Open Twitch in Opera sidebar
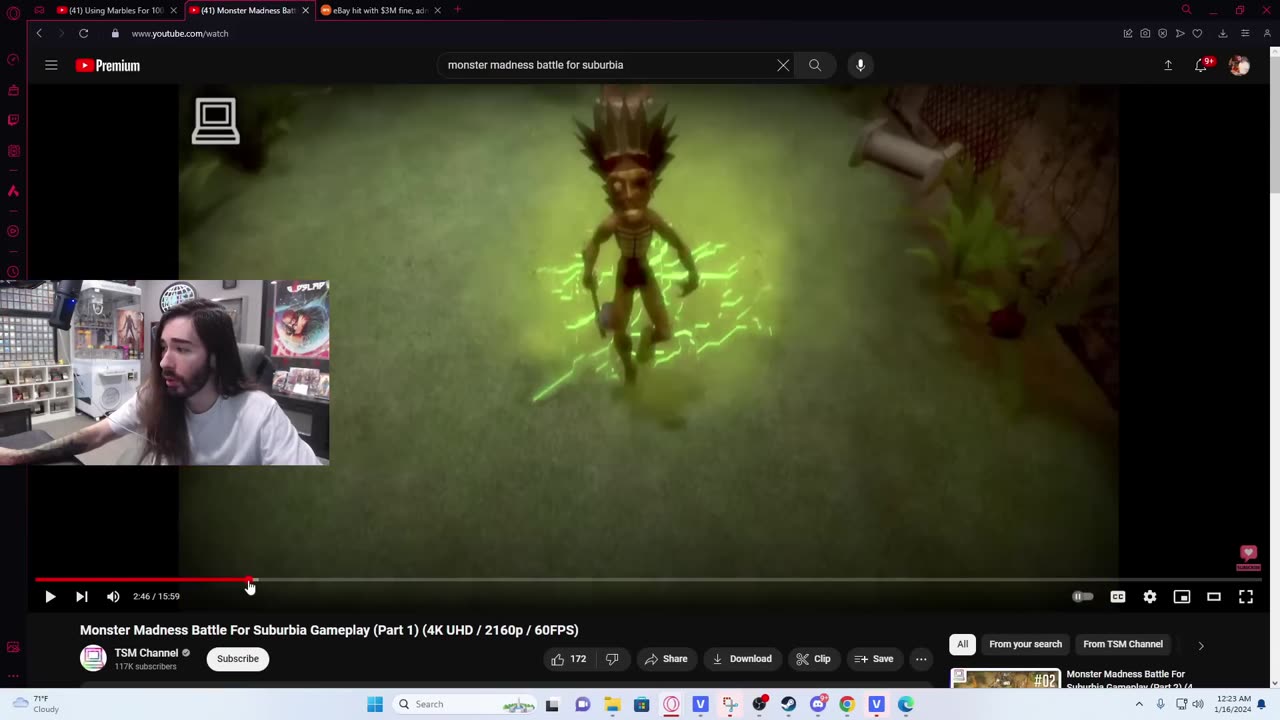Viewport: 1280px width, 720px height. (13, 120)
